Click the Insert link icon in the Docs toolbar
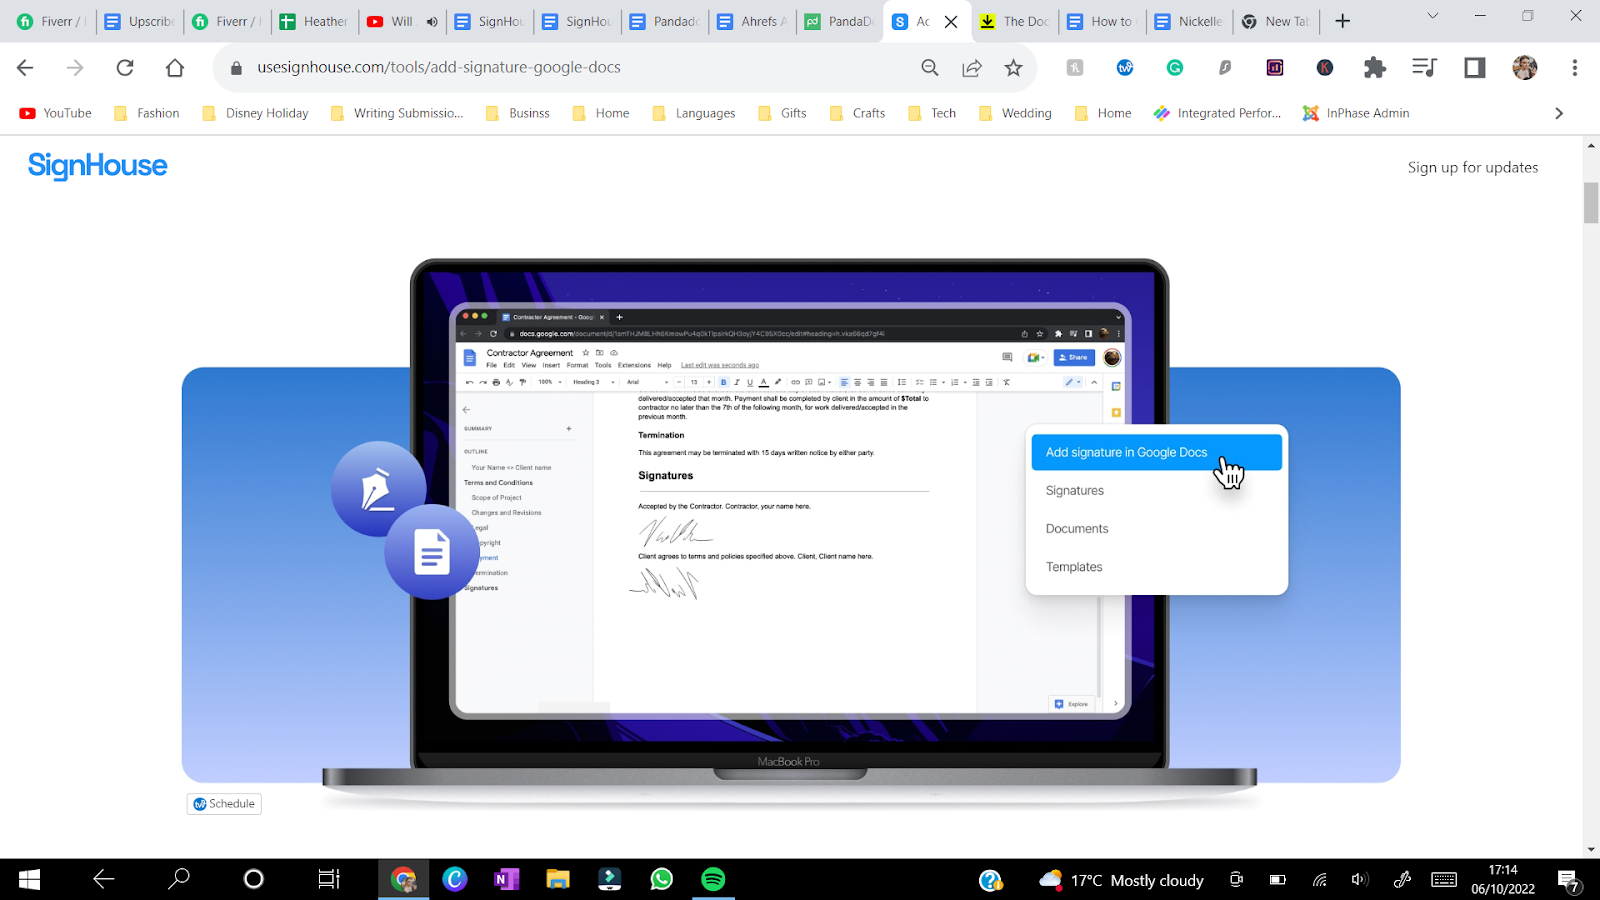This screenshot has height=900, width=1600. click(x=795, y=381)
